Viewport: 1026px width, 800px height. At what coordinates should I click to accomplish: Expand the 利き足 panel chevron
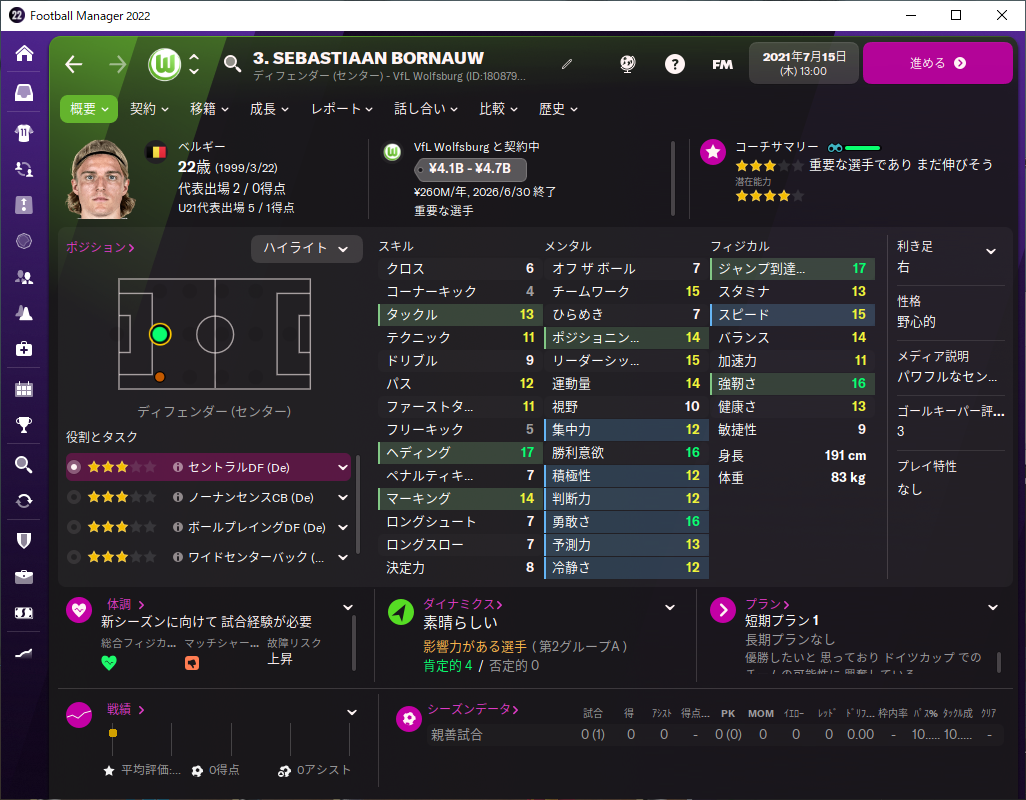pyautogui.click(x=991, y=251)
